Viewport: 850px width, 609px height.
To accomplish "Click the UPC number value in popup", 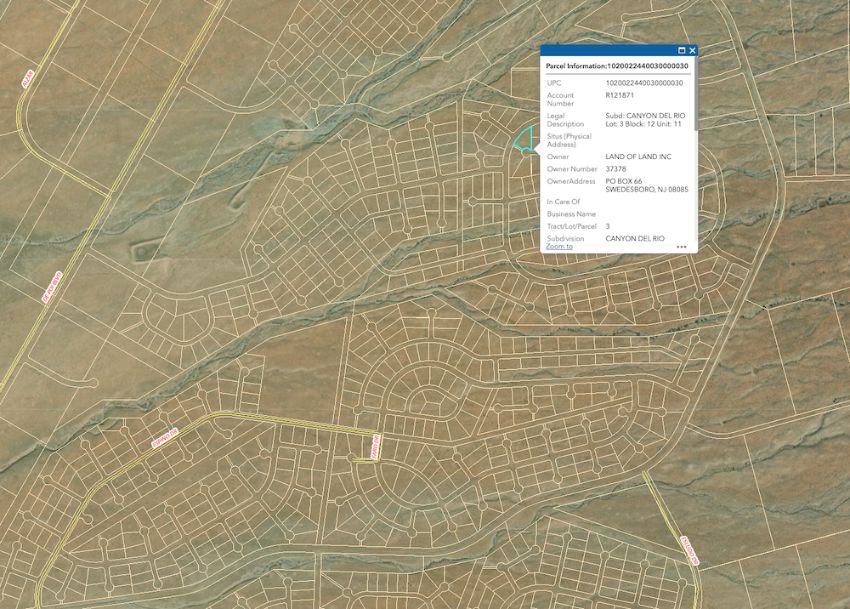I will [644, 83].
